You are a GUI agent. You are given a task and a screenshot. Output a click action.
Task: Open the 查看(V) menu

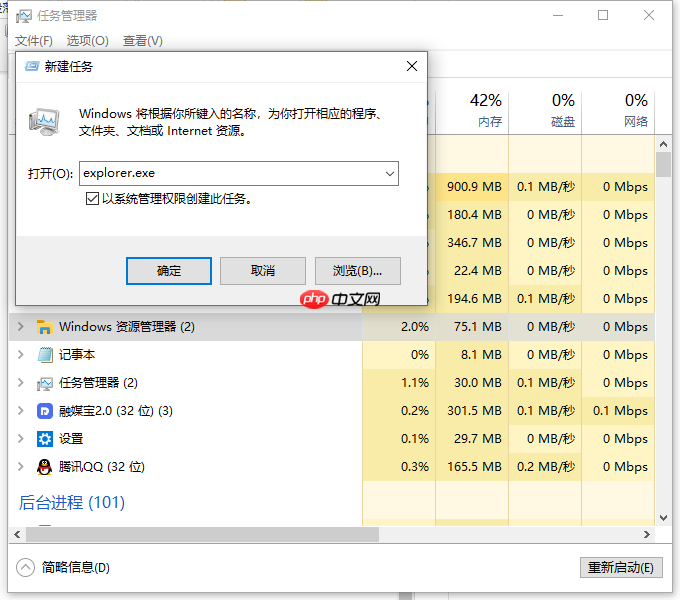coord(143,41)
